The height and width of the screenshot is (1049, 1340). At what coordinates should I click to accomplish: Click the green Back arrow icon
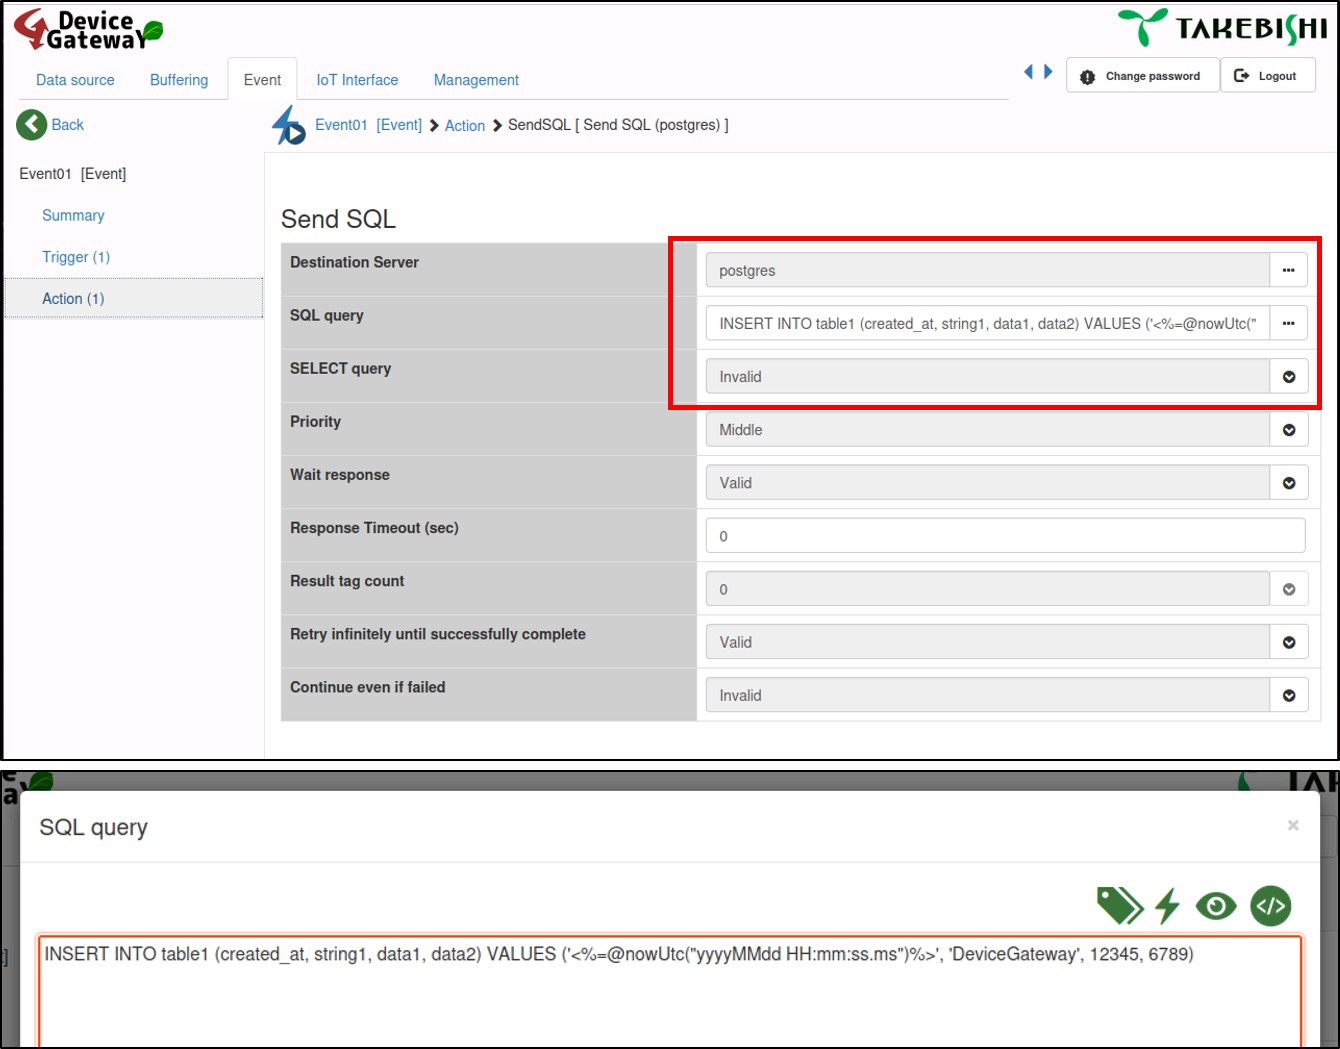[32, 125]
